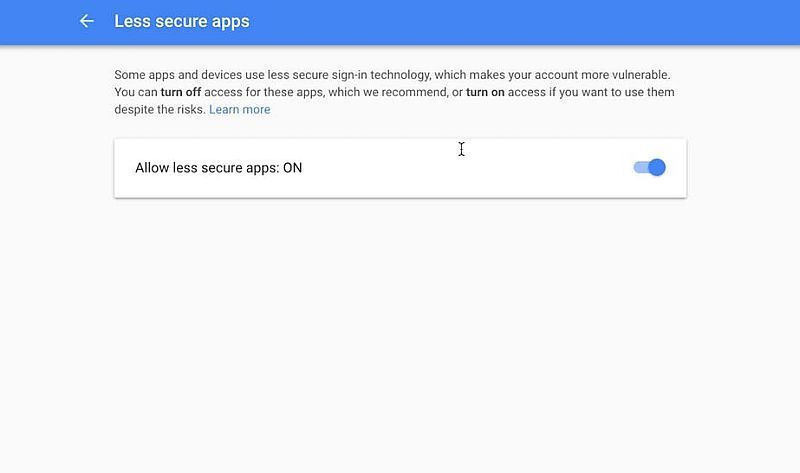Click 'despite the risks' before Learn more
Image resolution: width=800 pixels, height=473 pixels.
pyautogui.click(x=160, y=109)
